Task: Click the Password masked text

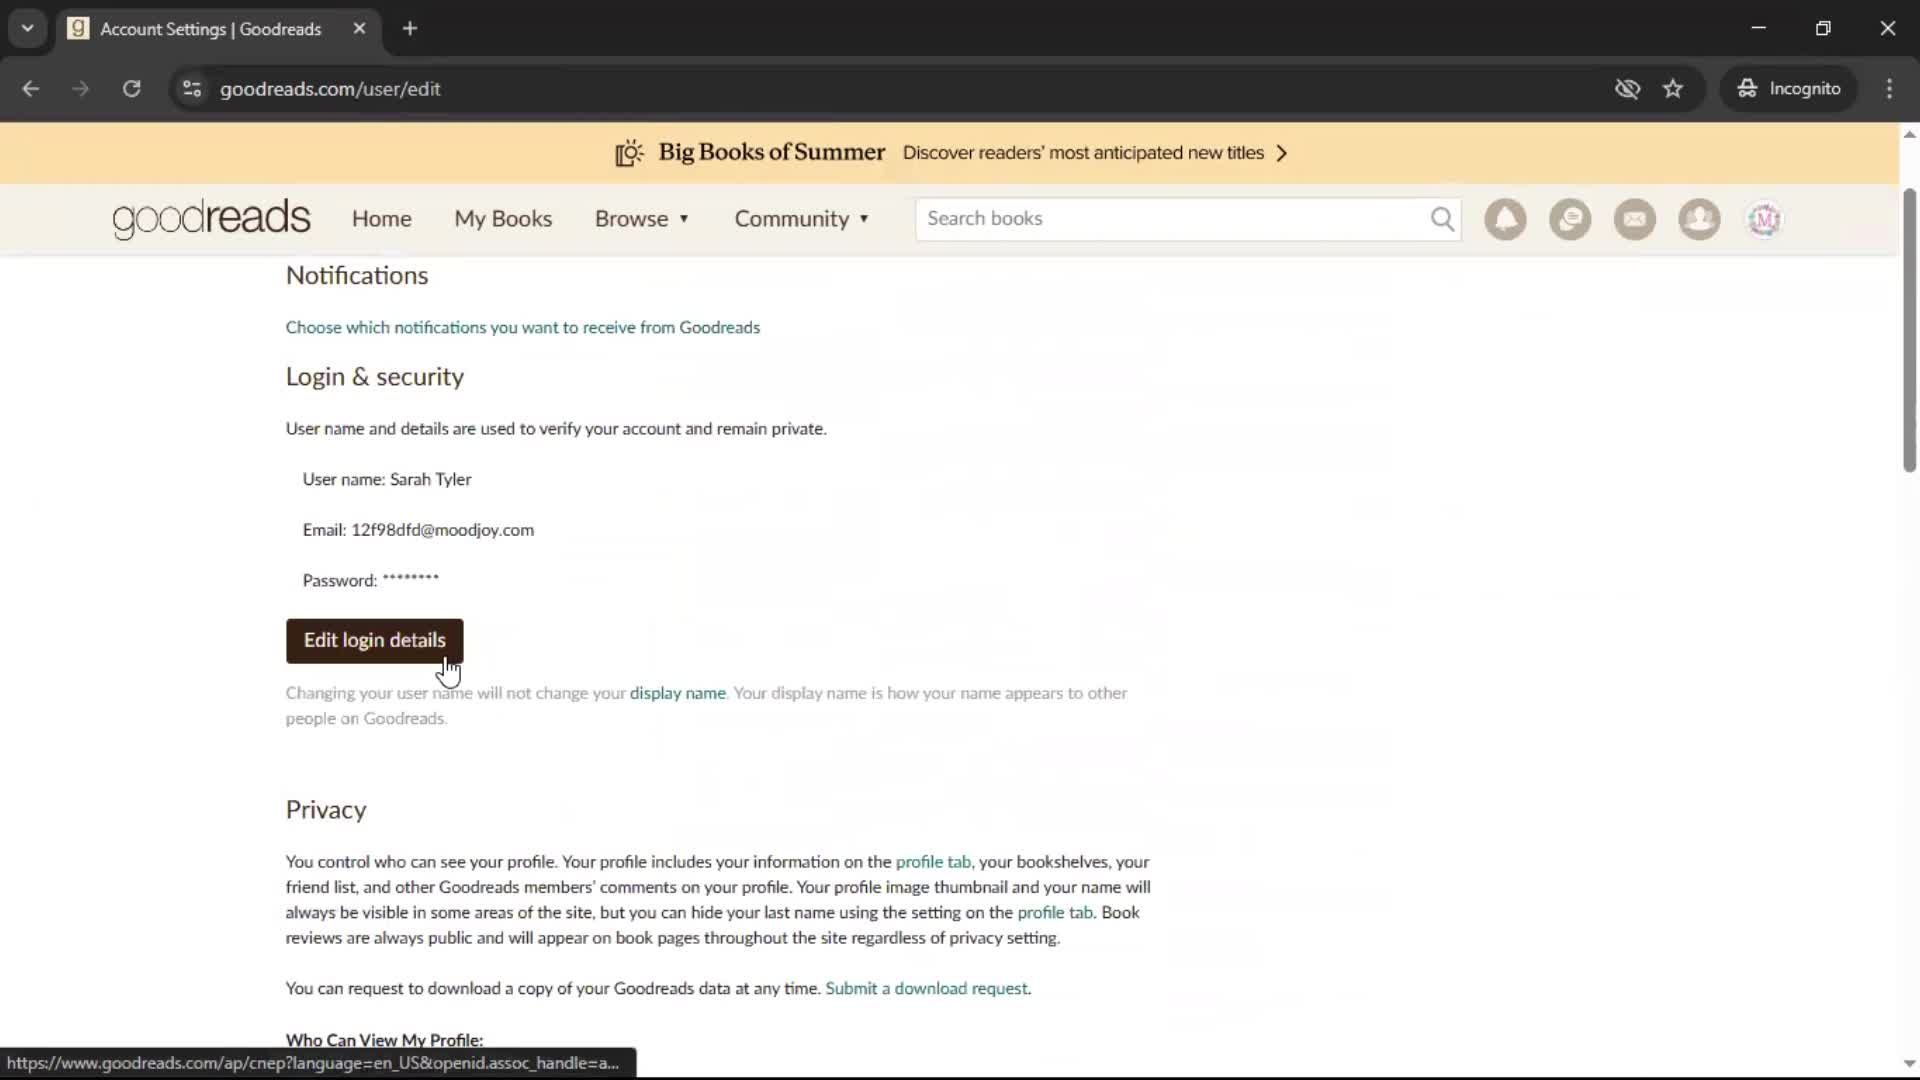Action: tap(410, 580)
